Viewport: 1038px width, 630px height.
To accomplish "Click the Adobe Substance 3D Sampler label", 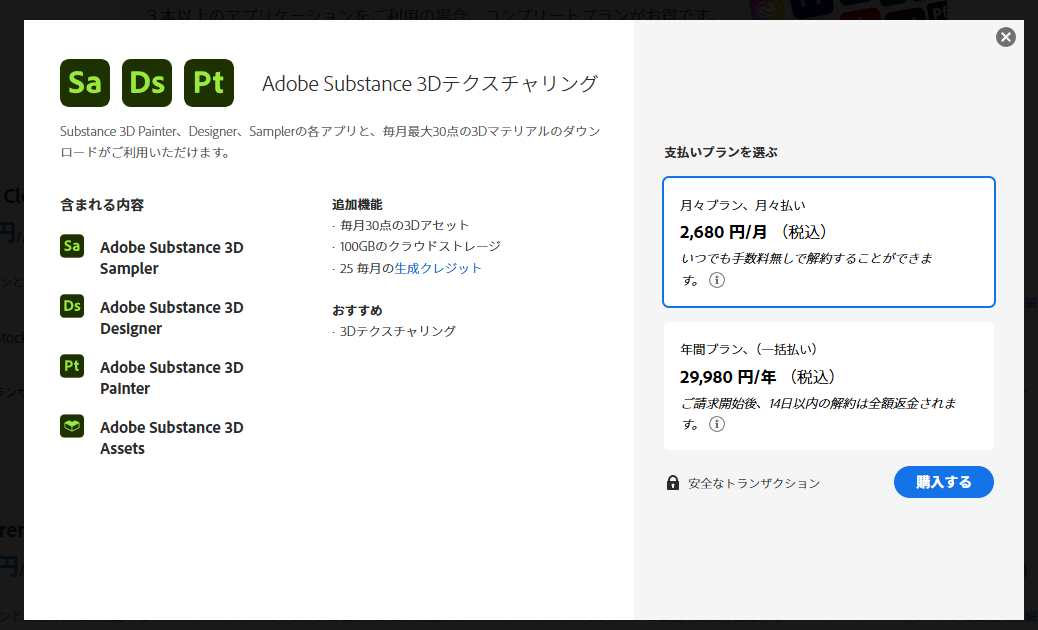I will 171,257.
